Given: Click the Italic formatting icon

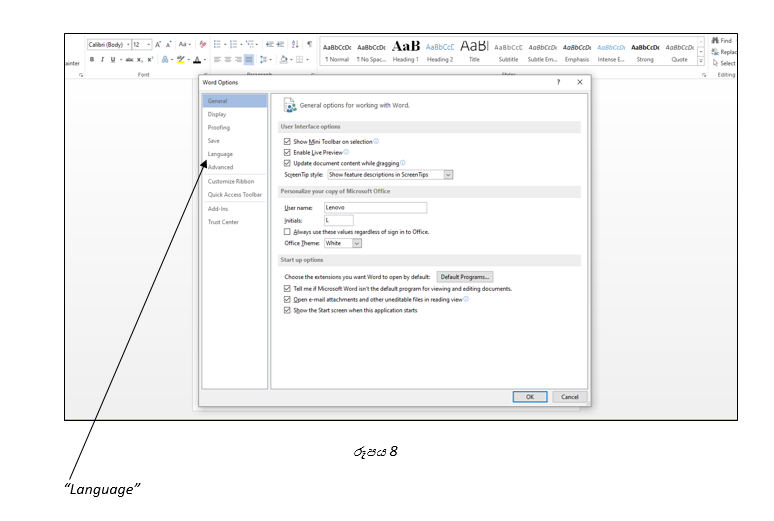Looking at the screenshot, I should (102, 60).
